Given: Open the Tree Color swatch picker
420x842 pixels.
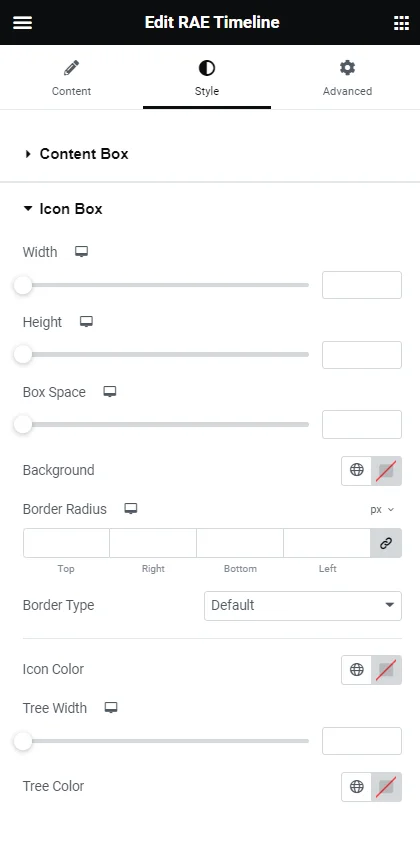Looking at the screenshot, I should tap(386, 787).
